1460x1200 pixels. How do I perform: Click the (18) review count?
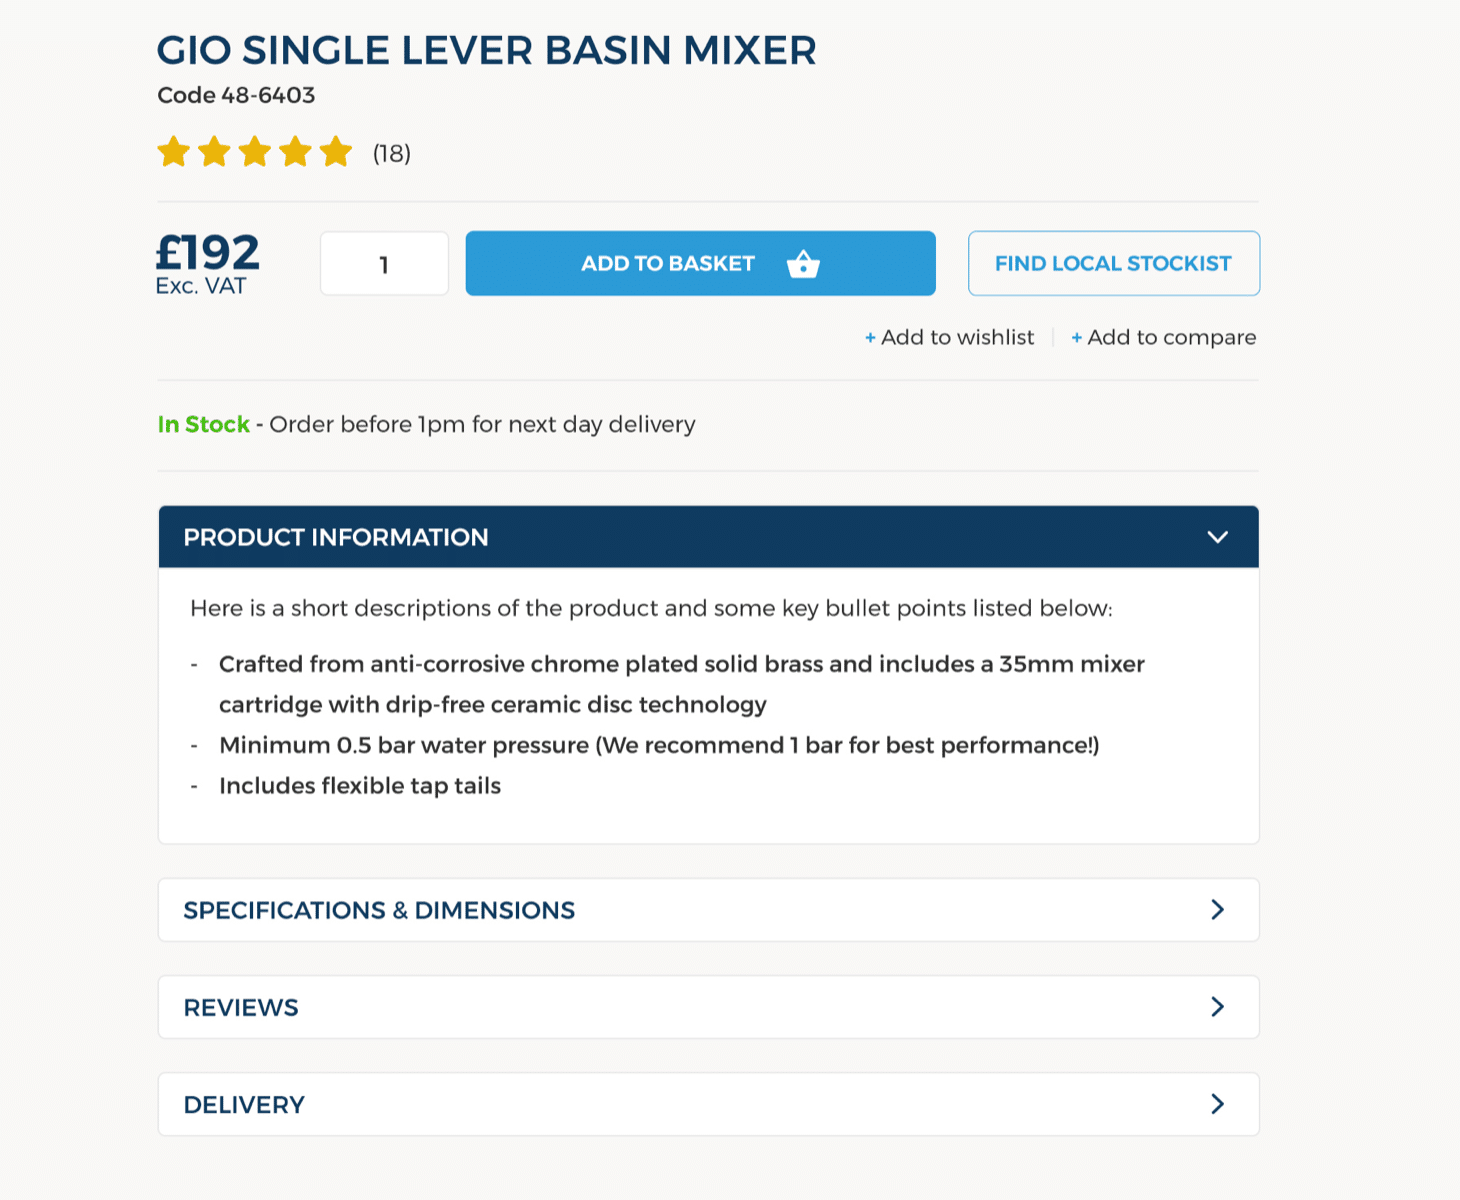tap(392, 153)
